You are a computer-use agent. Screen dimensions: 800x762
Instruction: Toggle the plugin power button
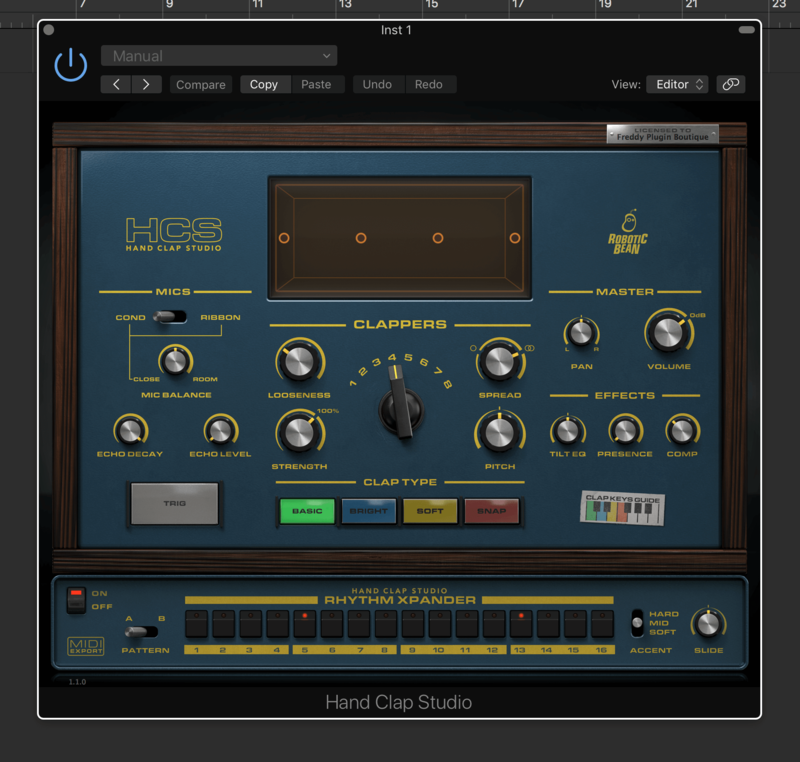(x=70, y=65)
